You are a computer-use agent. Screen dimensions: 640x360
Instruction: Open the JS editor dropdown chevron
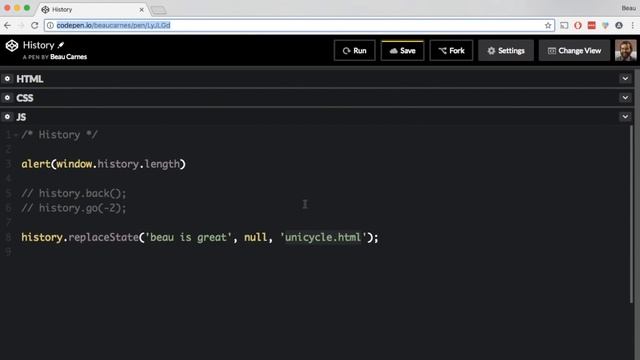tap(625, 117)
